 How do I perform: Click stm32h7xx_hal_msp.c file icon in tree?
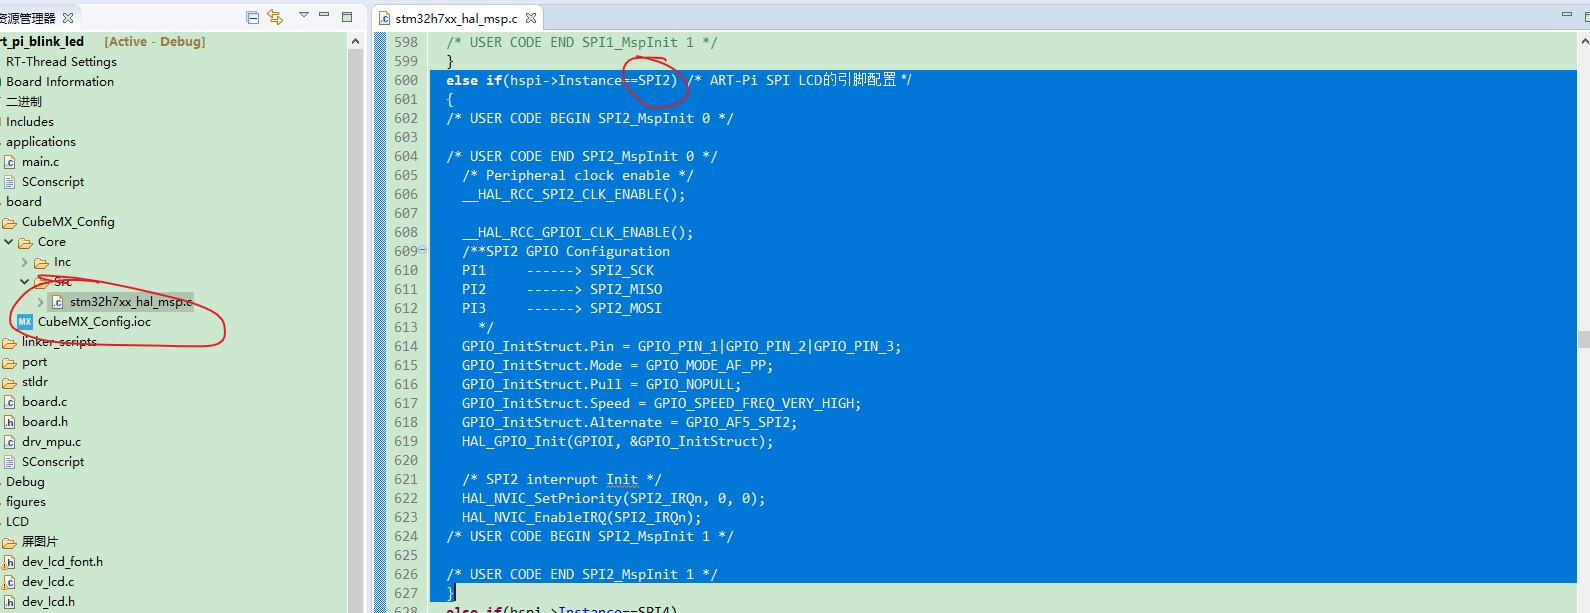57,302
